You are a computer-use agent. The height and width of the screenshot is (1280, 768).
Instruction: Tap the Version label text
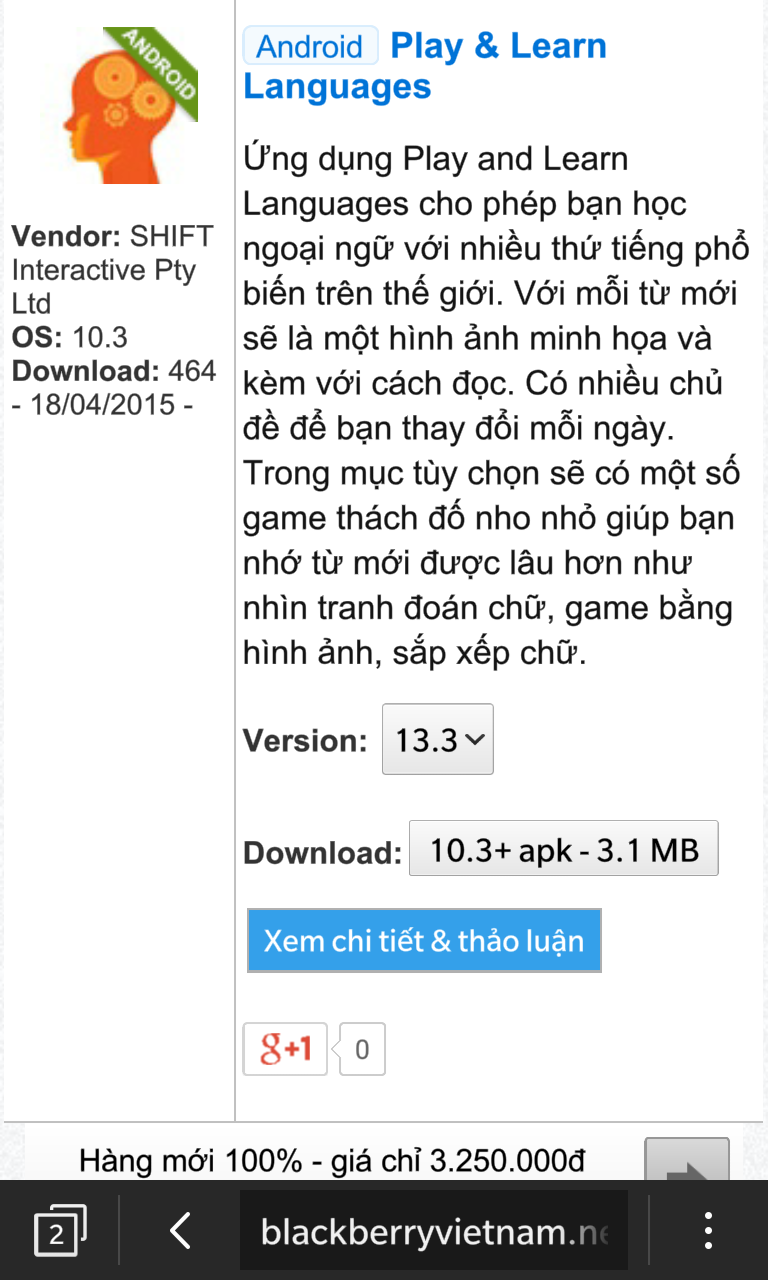tap(306, 741)
